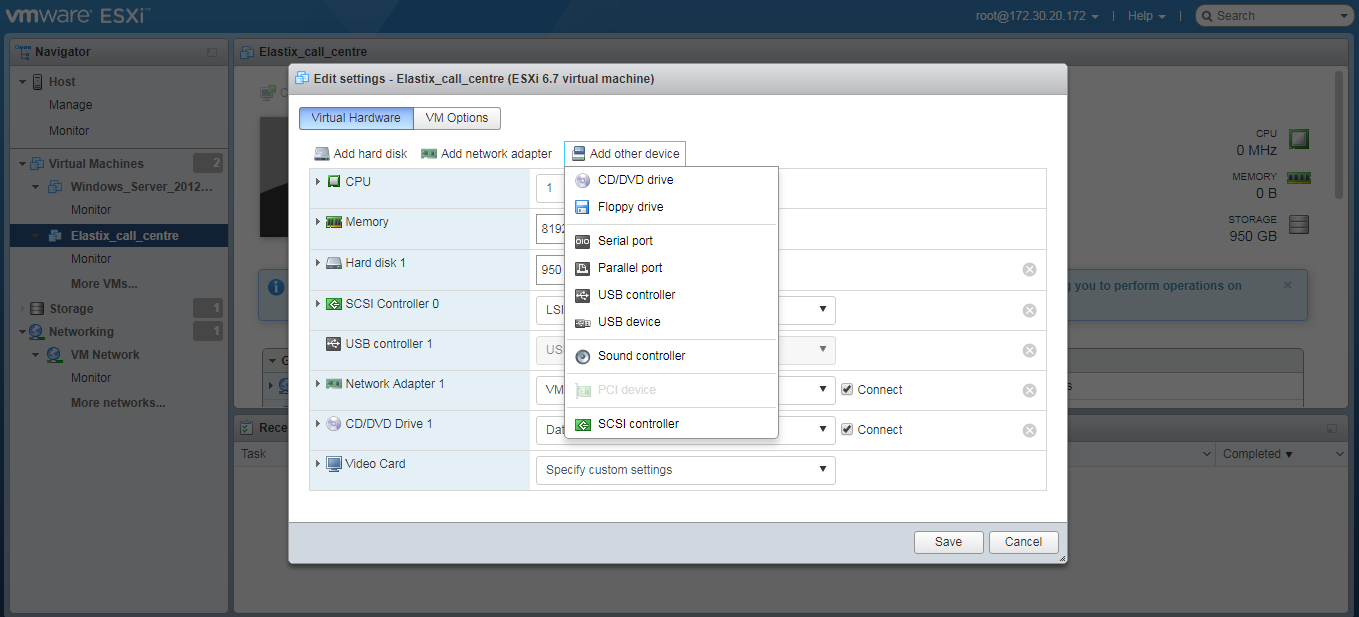Click the Memory value input field
This screenshot has height=617, width=1359.
[x=551, y=227]
